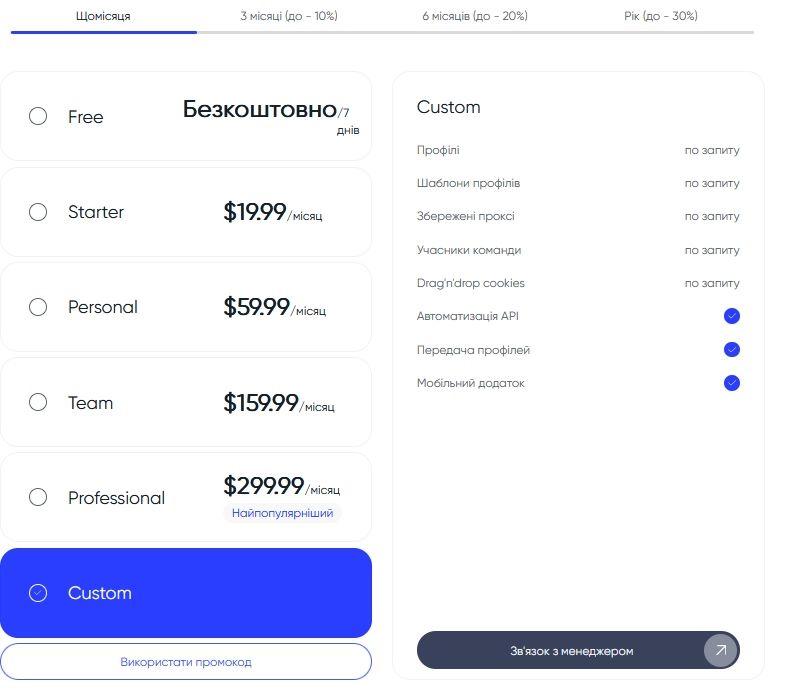Switch to 6 місяців (до - 20%) tab
Image resolution: width=800 pixels, height=694 pixels.
474,16
